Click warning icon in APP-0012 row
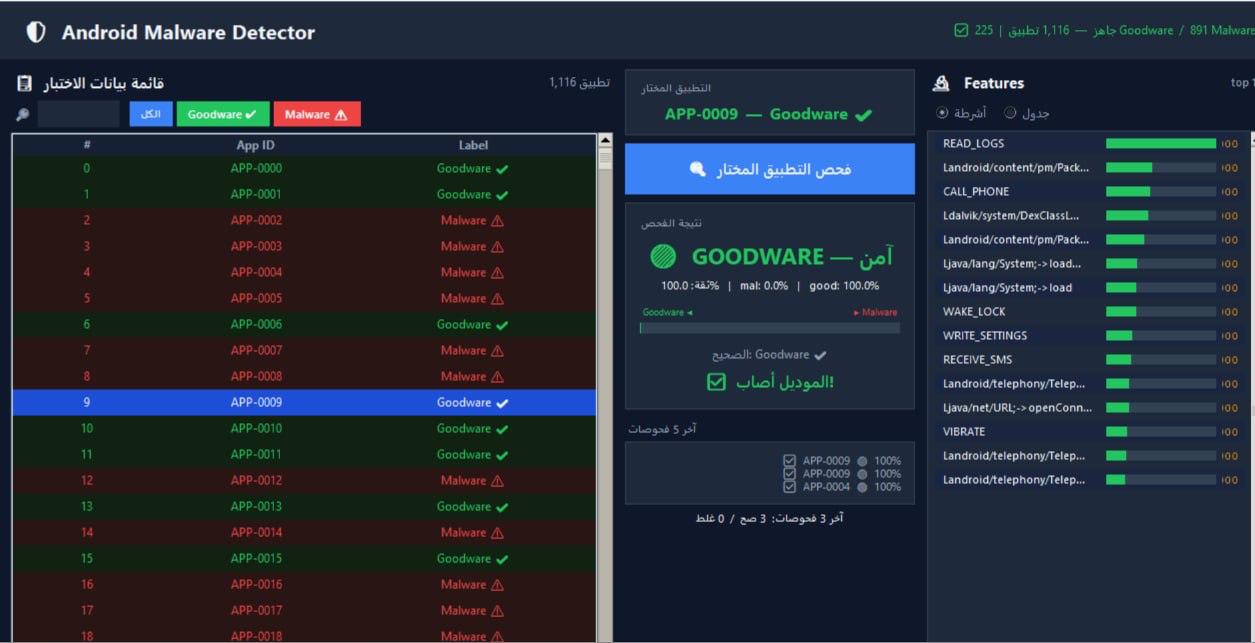 coord(497,481)
